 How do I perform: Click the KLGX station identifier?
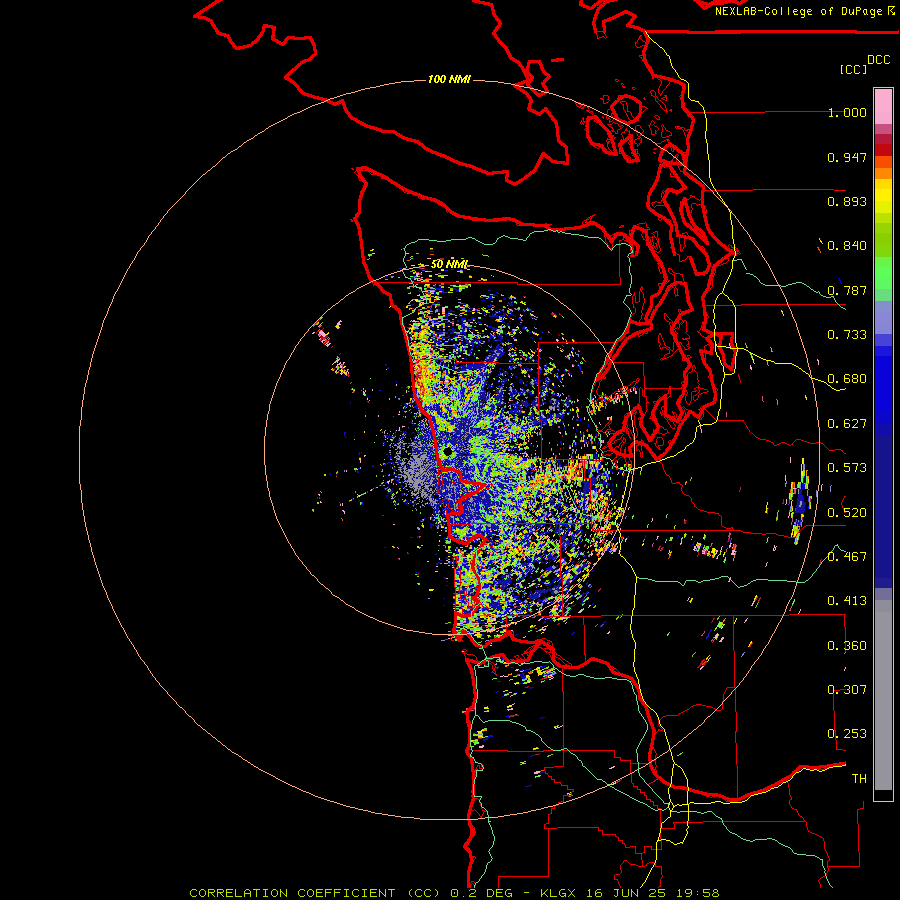pyautogui.click(x=559, y=893)
